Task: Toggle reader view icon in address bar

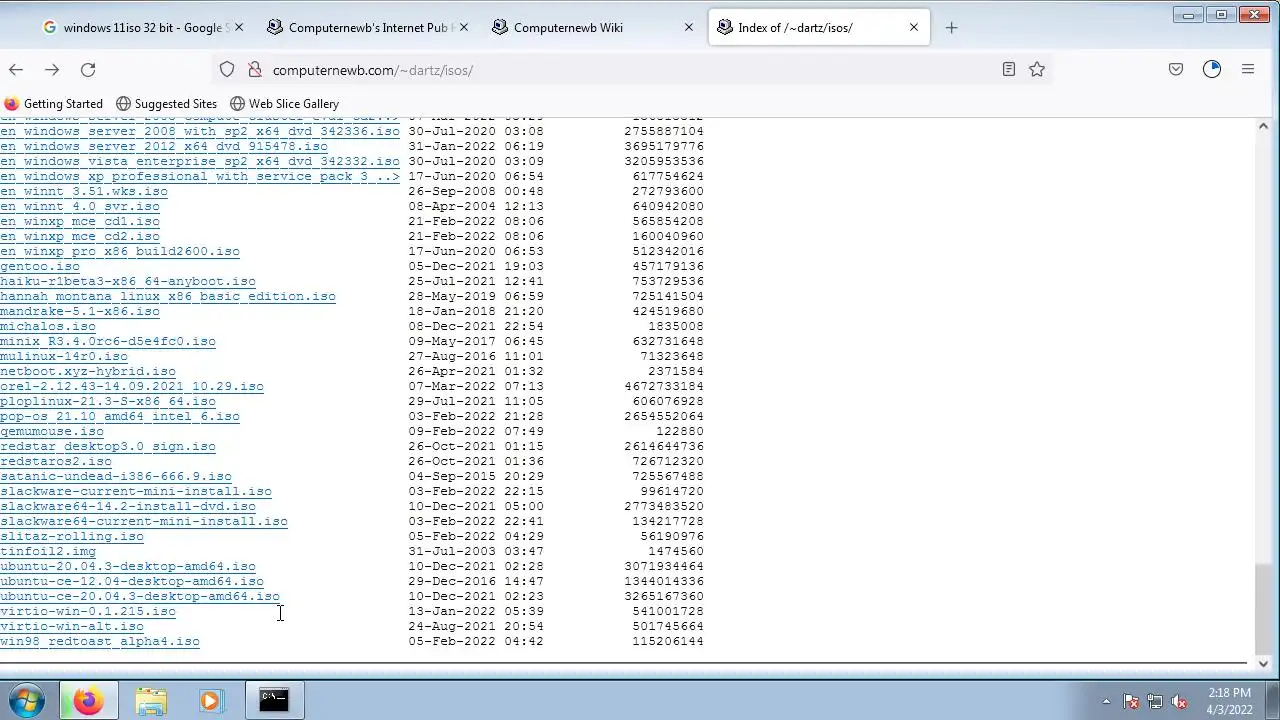Action: (1008, 69)
